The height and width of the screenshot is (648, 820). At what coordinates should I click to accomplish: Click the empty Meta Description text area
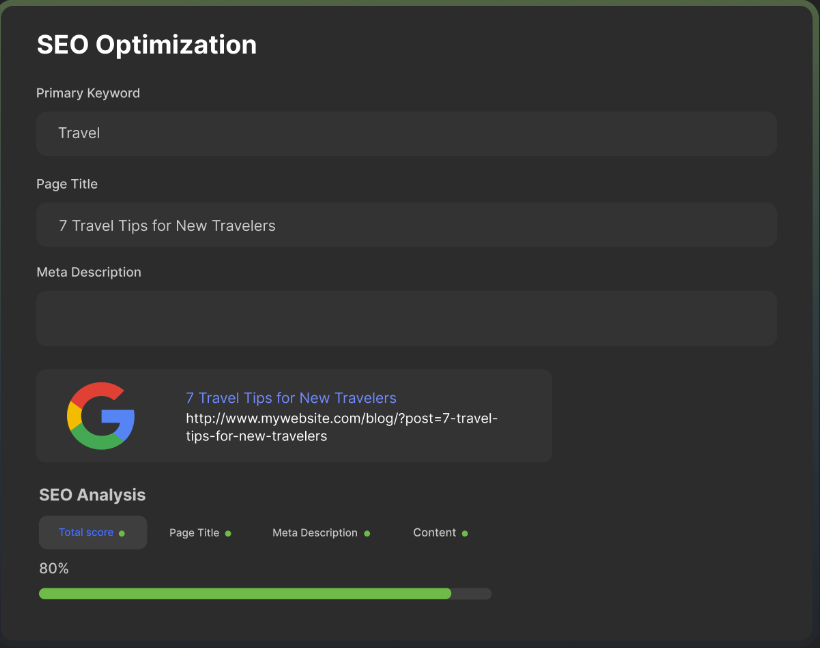click(x=406, y=318)
